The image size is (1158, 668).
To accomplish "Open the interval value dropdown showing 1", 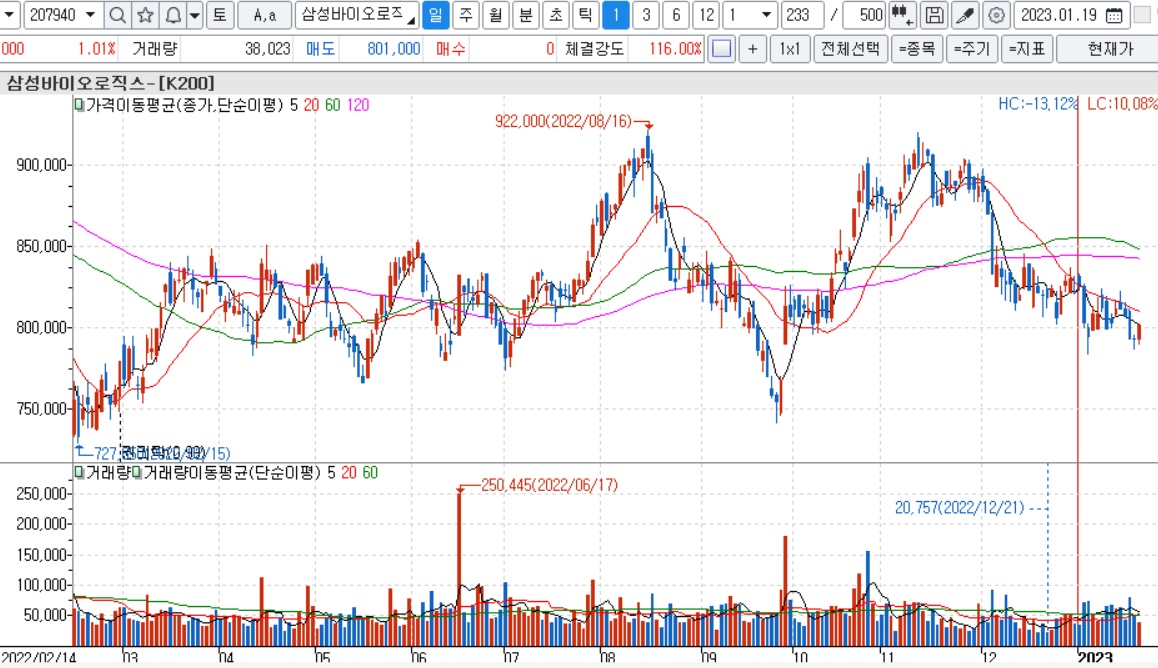I will 766,15.
